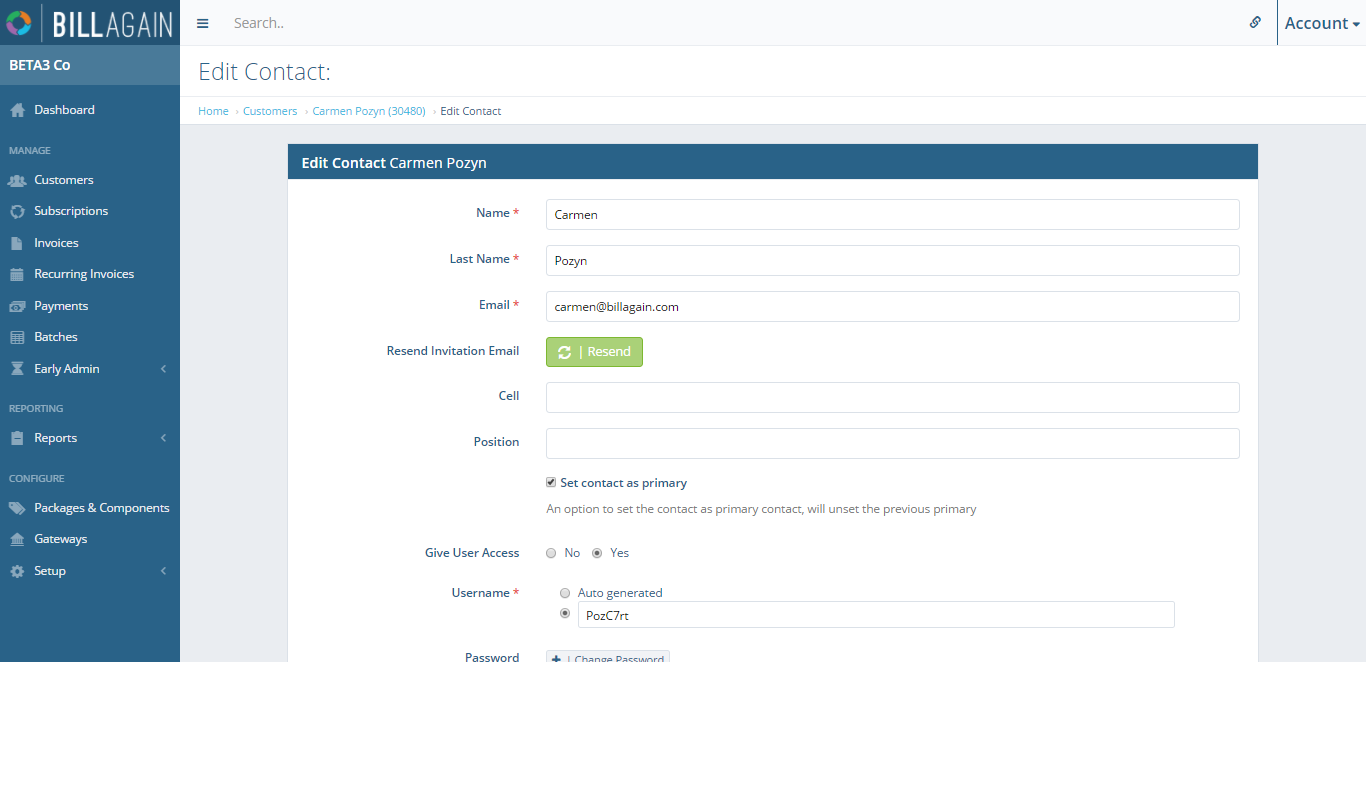
Task: Click the Last Name field containing Pozyn
Action: [x=893, y=260]
